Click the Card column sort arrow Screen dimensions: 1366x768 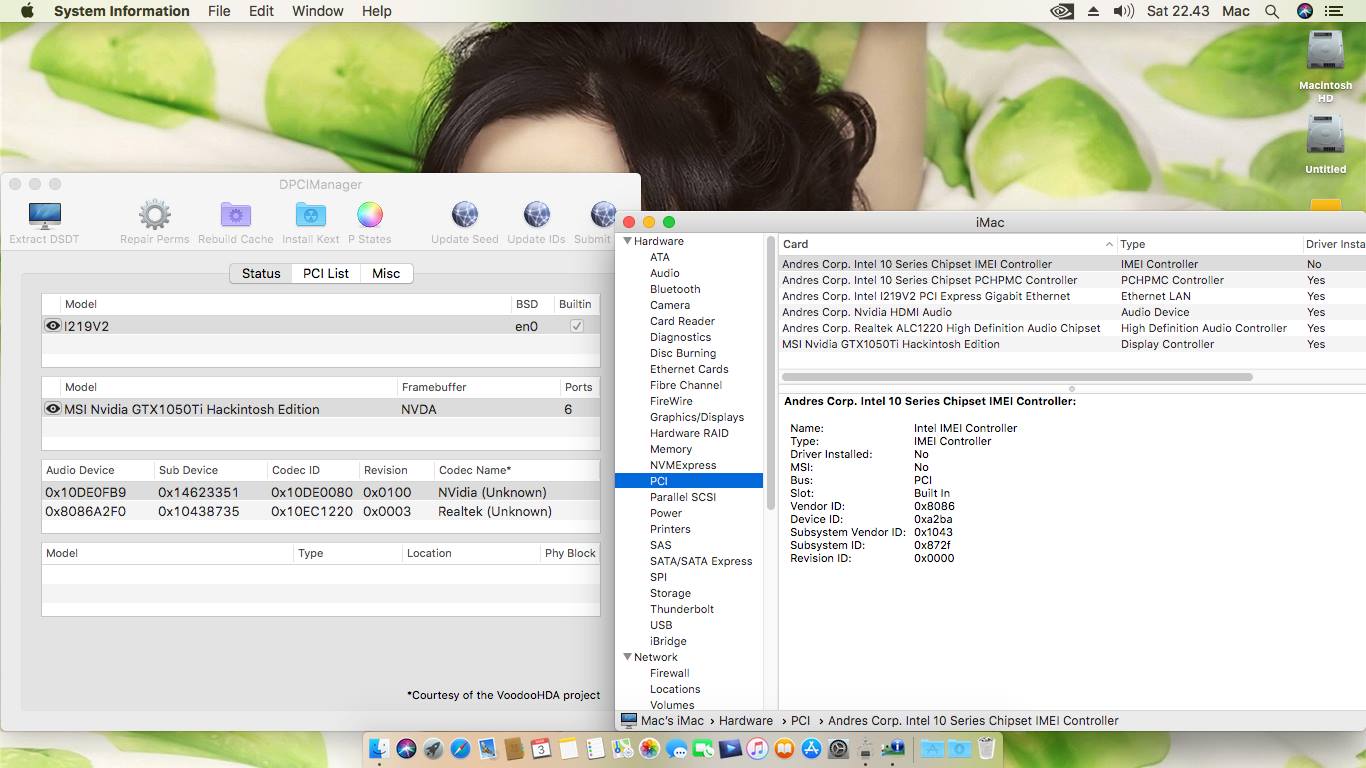1109,244
